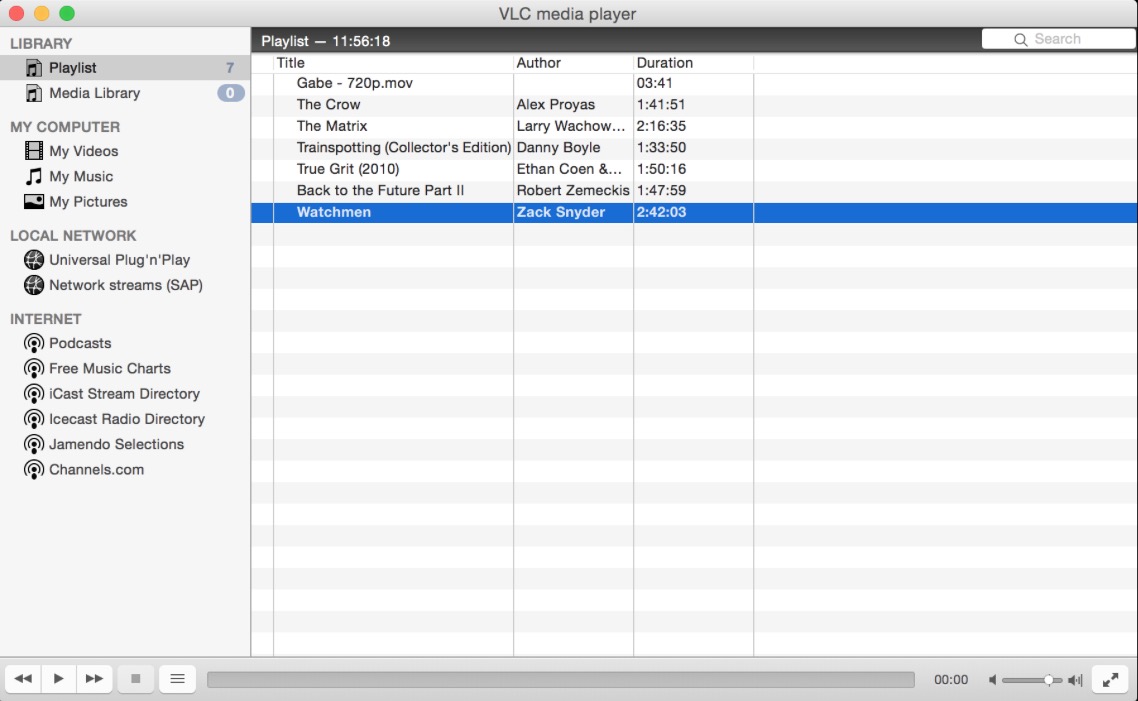Open My Videos in the sidebar
The height and width of the screenshot is (701, 1138).
(x=125, y=151)
